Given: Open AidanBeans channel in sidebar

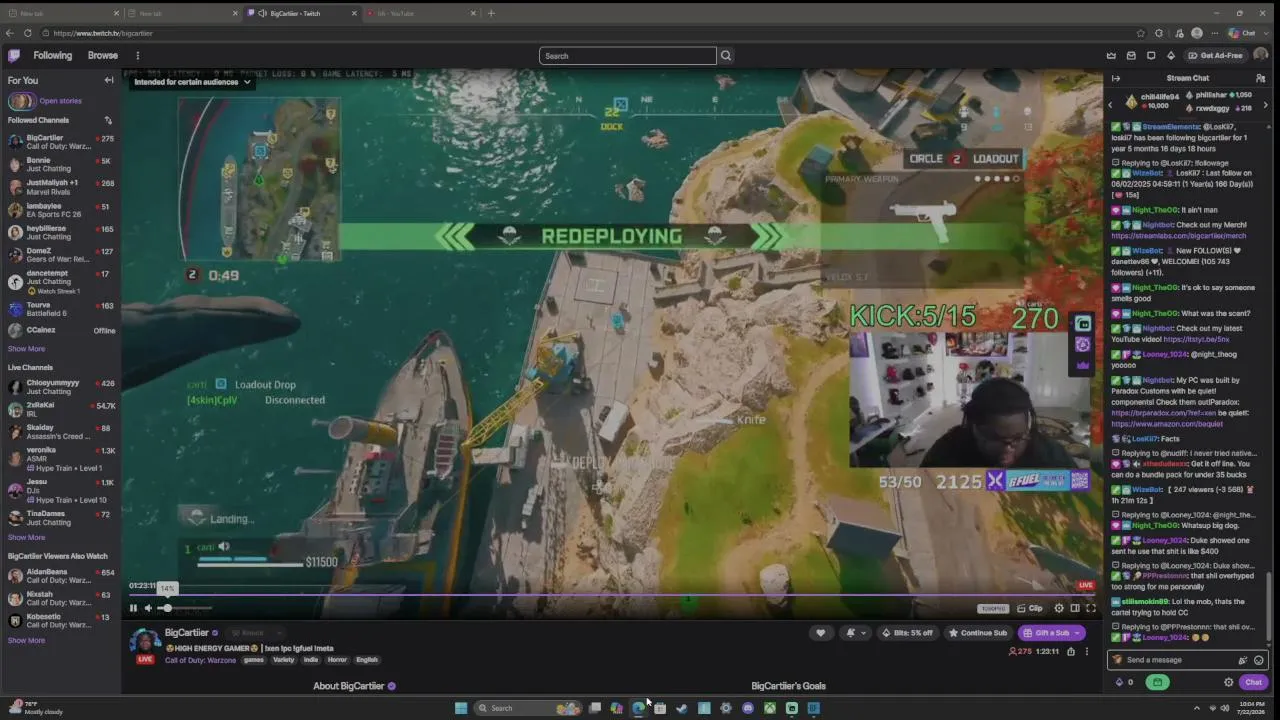Looking at the screenshot, I should pyautogui.click(x=61, y=576).
